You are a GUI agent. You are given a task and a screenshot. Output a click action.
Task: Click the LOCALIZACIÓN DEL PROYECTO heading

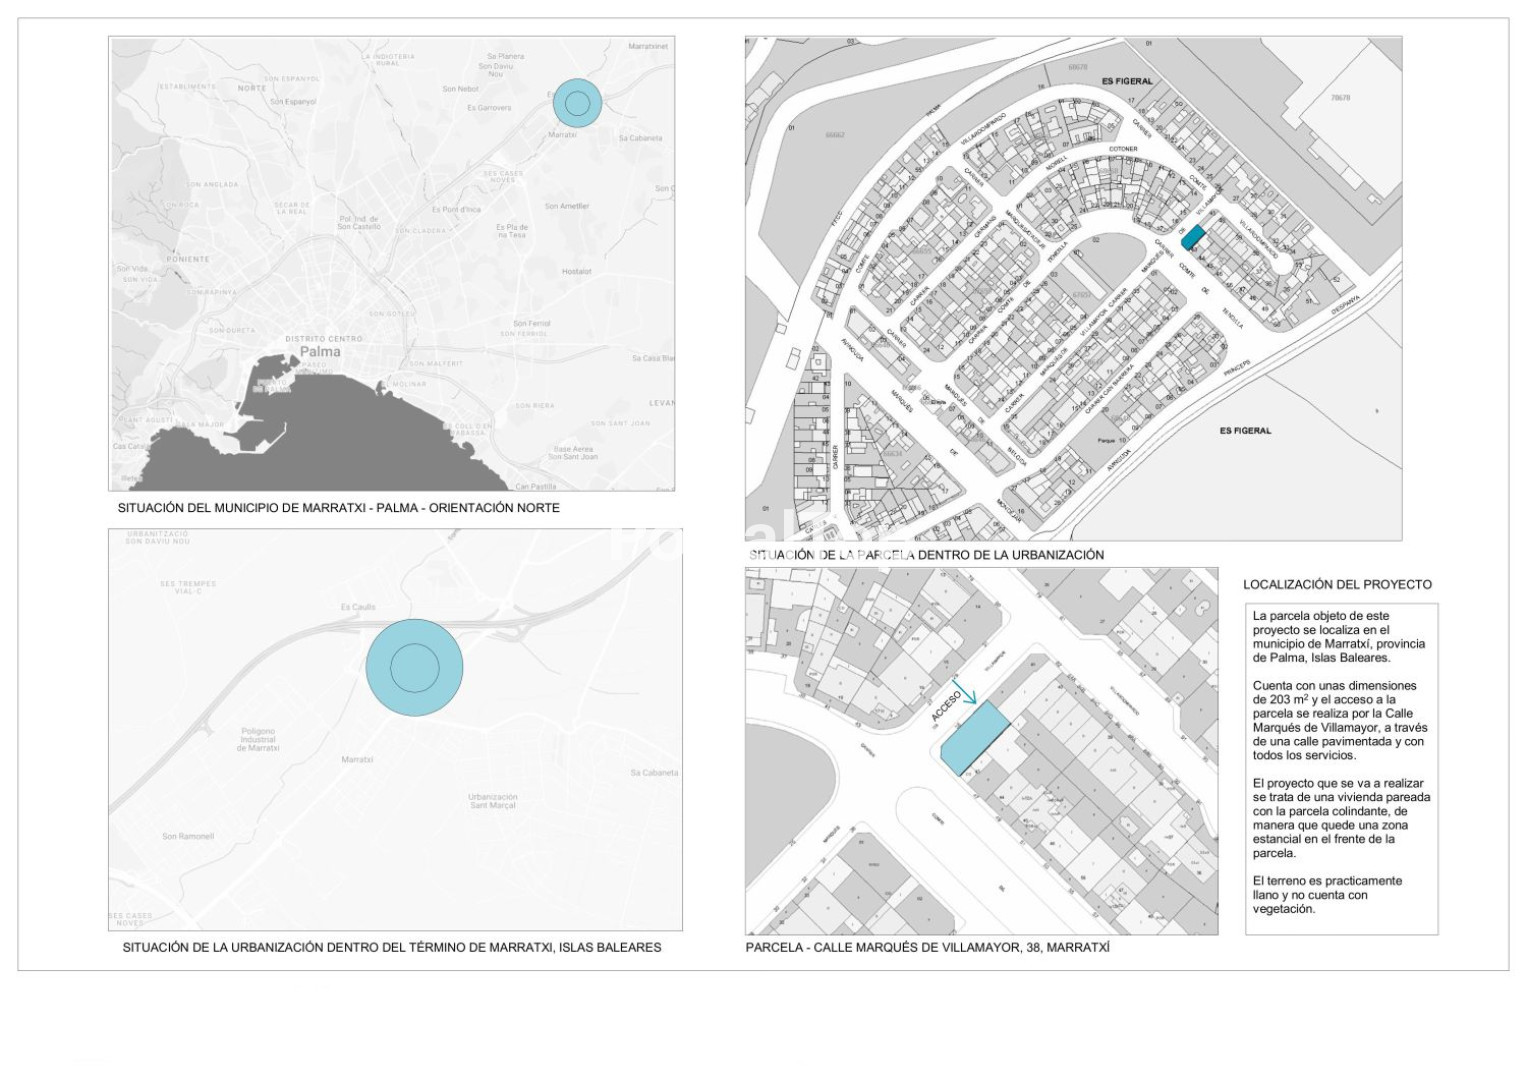coord(1337,585)
